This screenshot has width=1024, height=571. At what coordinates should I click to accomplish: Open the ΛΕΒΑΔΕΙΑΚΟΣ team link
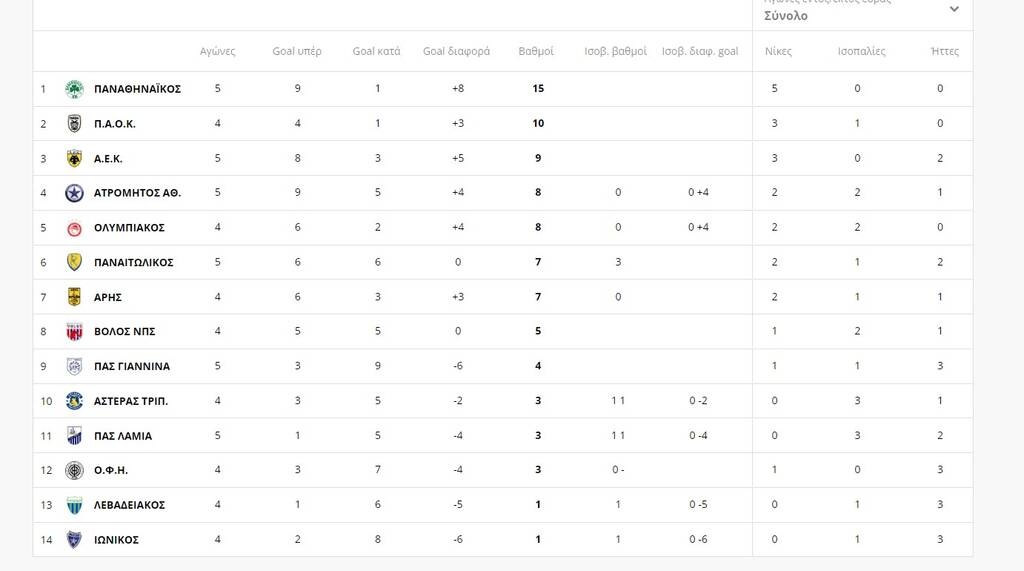coord(129,505)
